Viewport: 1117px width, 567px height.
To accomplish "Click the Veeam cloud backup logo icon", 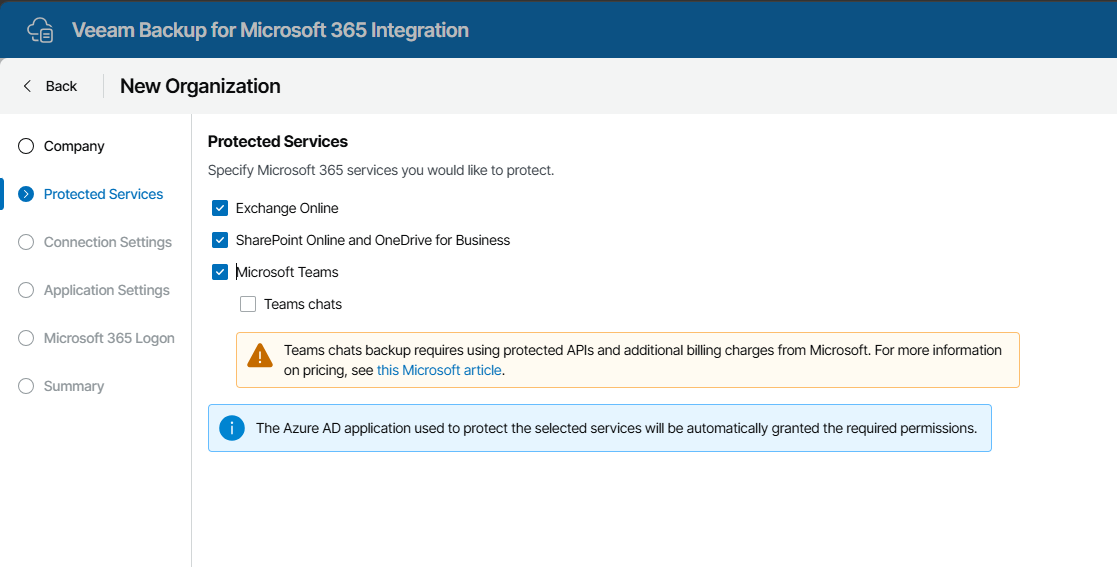I will (40, 31).
